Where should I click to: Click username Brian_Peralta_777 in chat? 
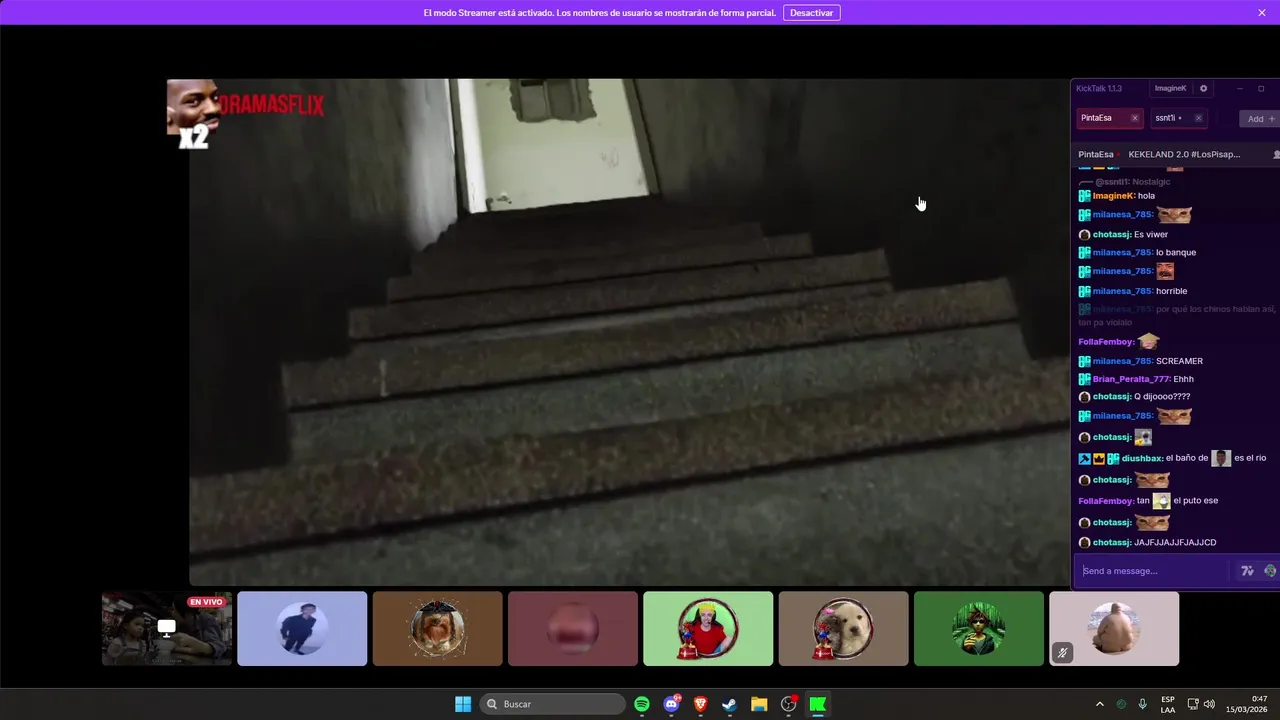1130,379
